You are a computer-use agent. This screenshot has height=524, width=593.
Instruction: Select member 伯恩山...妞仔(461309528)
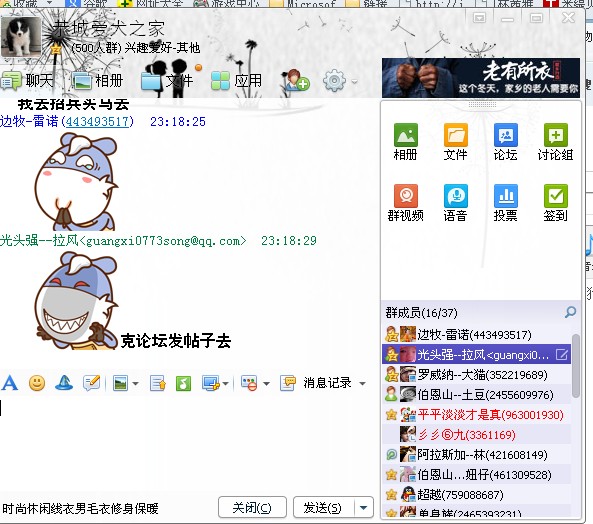pyautogui.click(x=477, y=475)
